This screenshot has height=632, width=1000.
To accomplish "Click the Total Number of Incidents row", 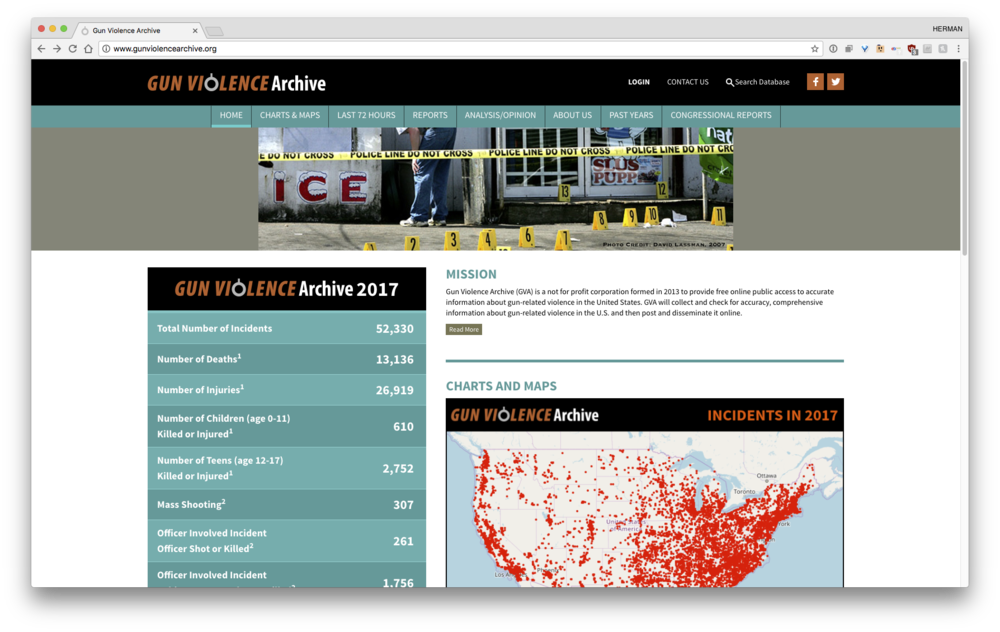I will coord(286,328).
